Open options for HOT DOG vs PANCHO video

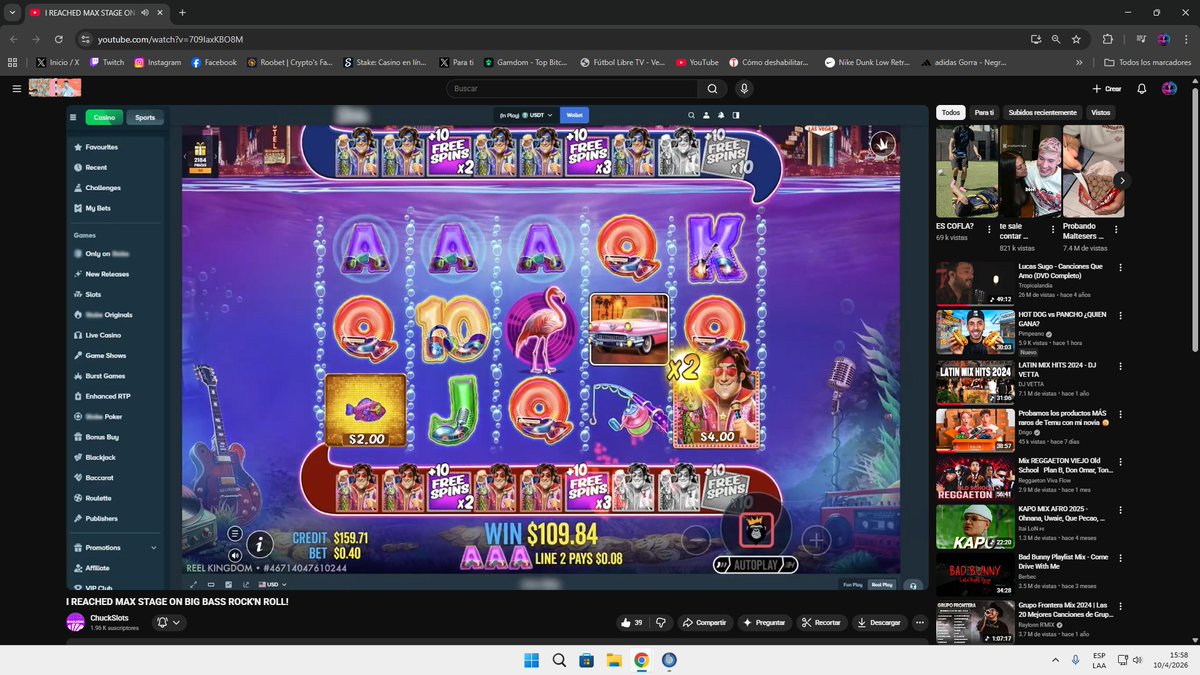1120,316
